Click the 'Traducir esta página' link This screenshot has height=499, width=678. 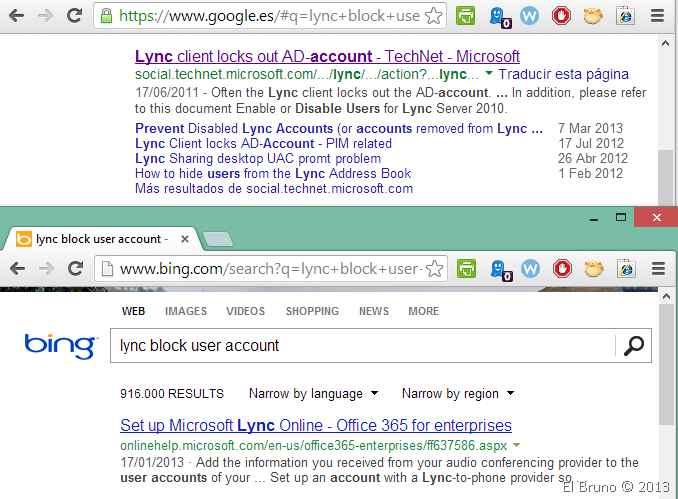point(563,74)
